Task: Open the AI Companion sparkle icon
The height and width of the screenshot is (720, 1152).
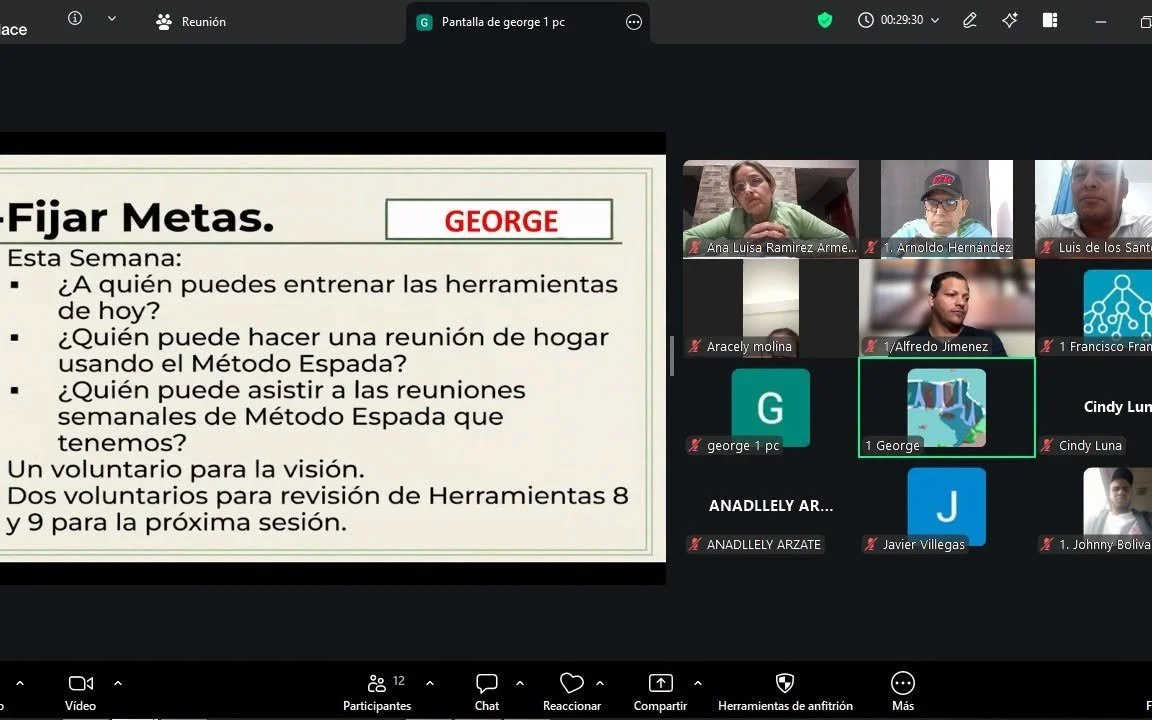Action: pos(1009,21)
